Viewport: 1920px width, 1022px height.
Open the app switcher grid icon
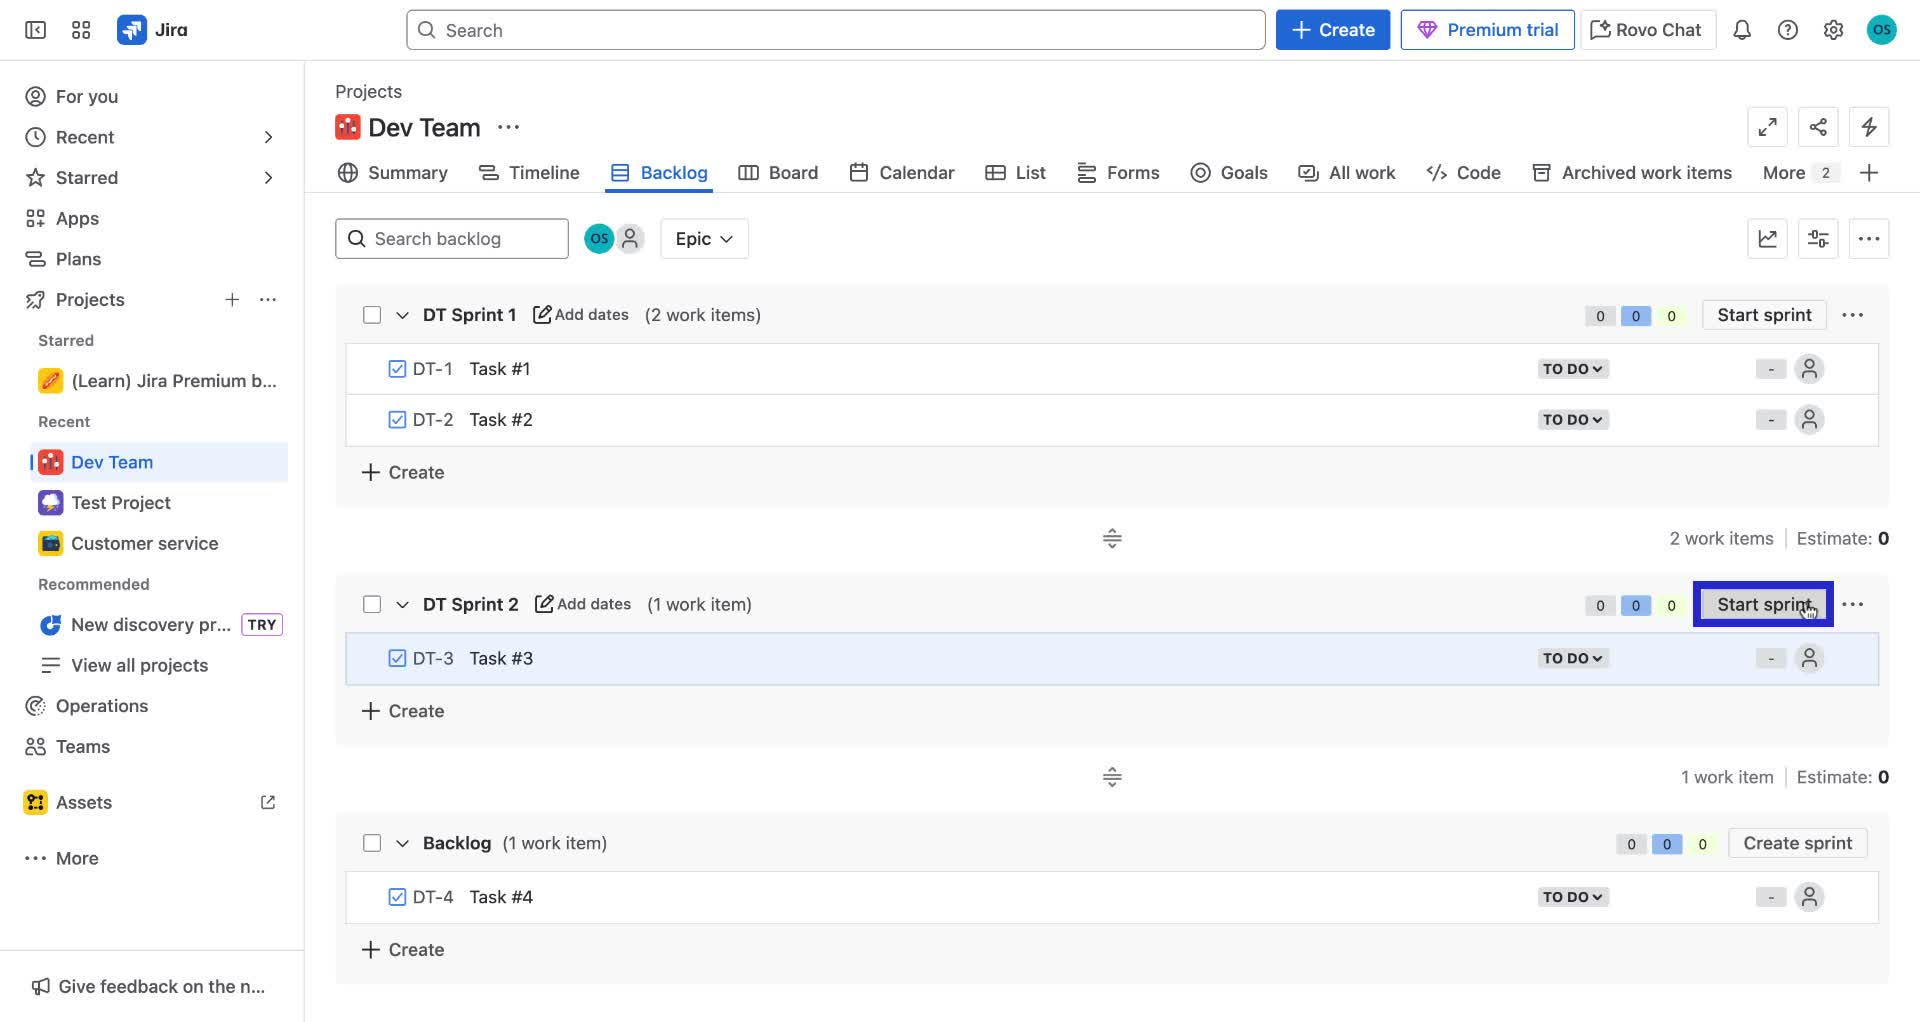point(81,29)
